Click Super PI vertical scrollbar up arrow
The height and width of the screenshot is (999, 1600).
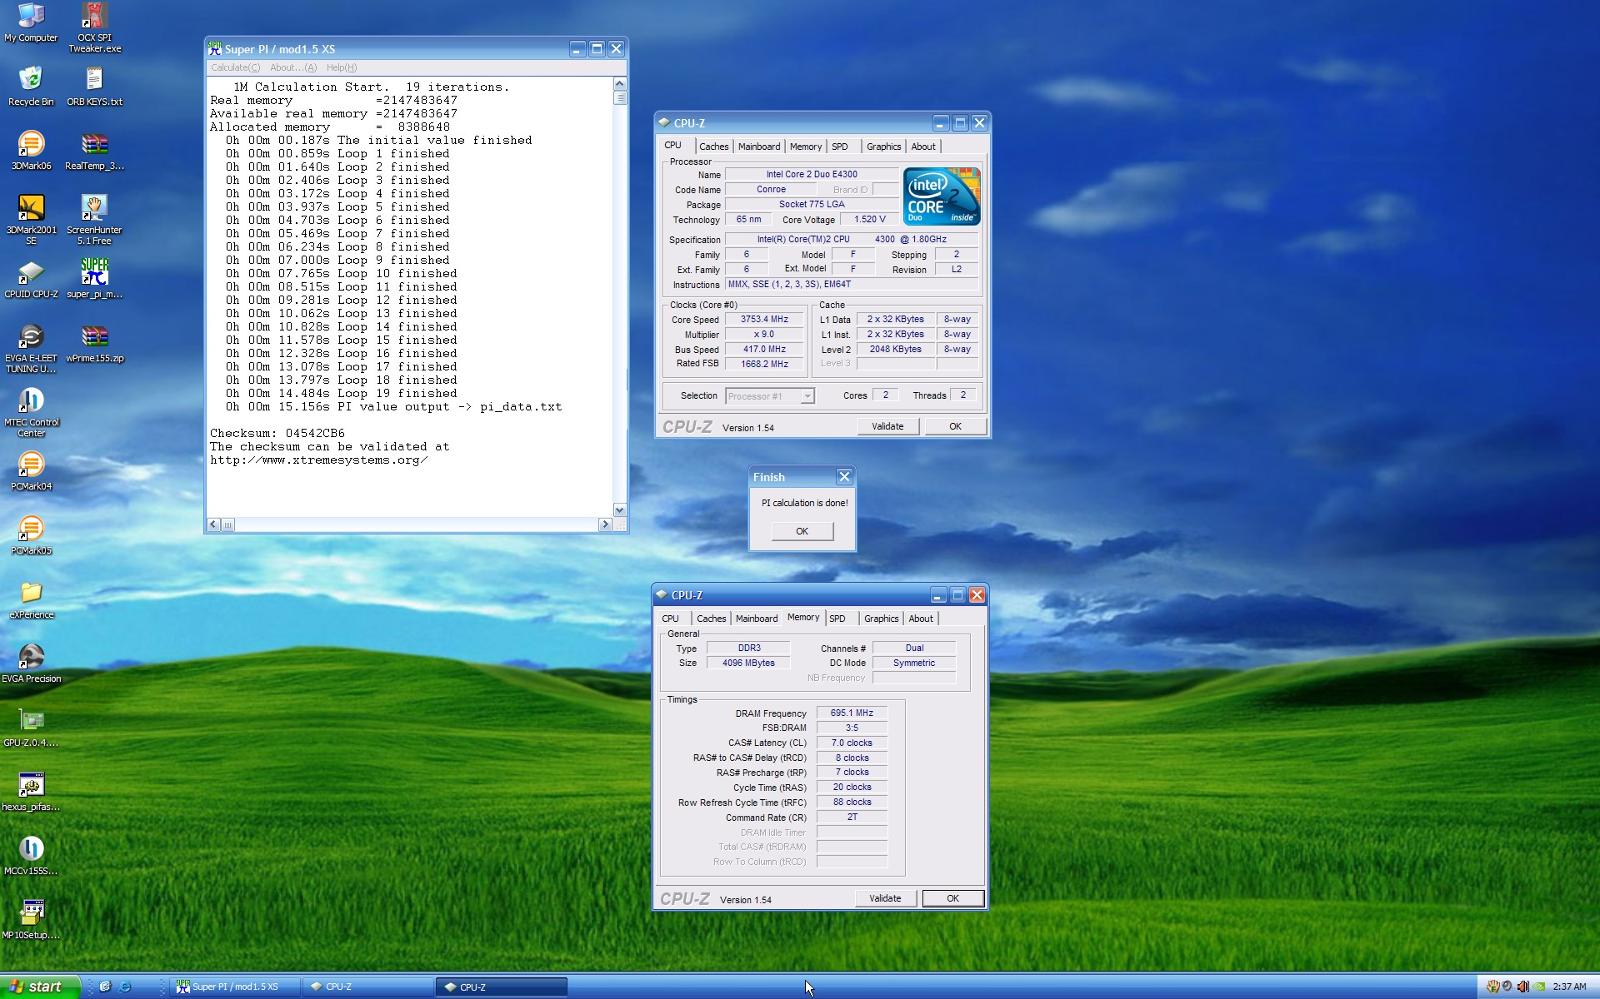(619, 84)
